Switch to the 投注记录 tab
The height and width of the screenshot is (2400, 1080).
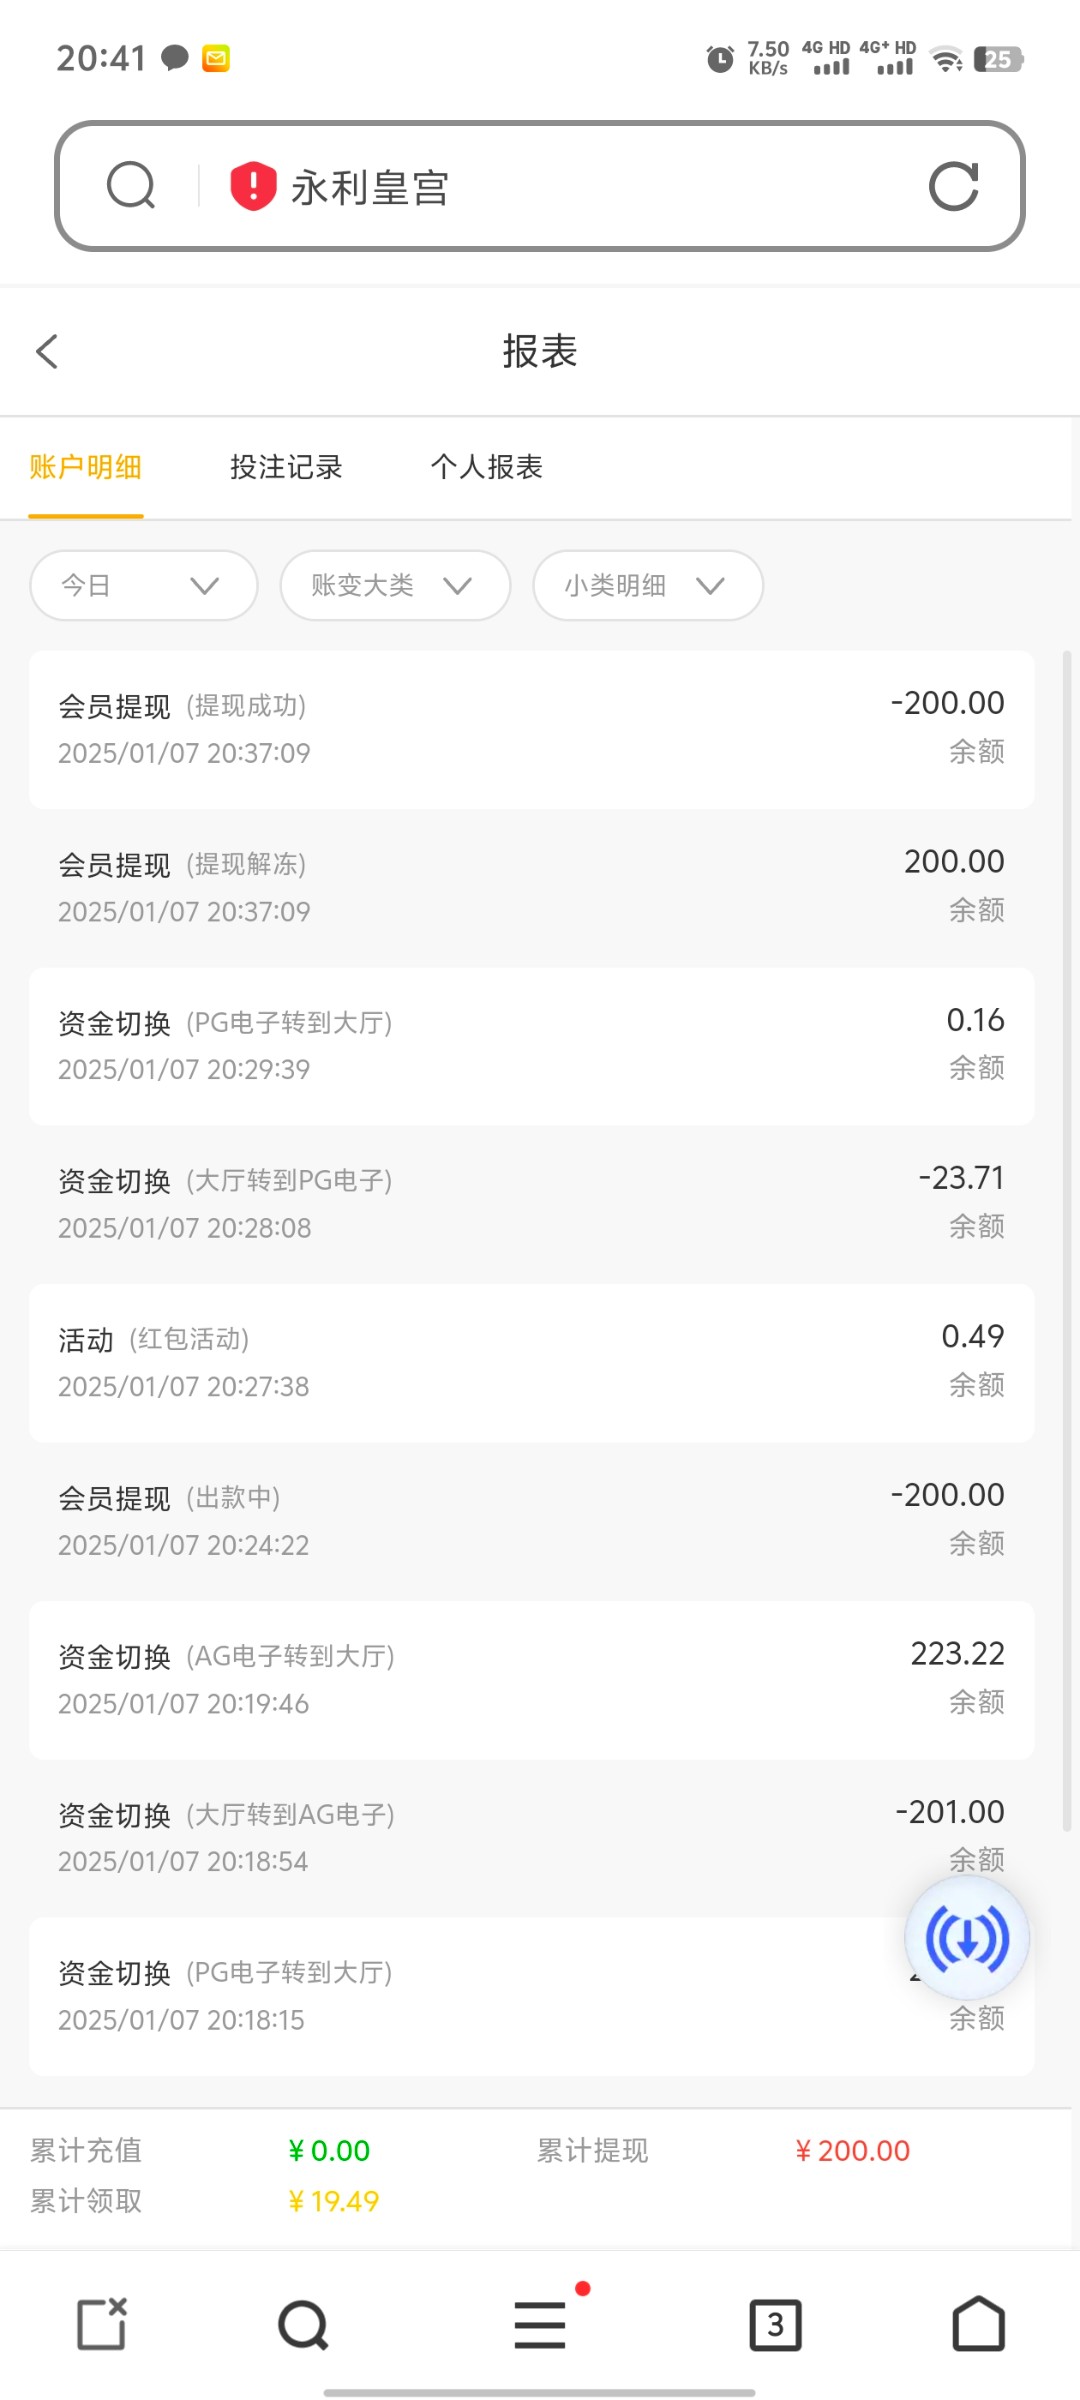286,467
